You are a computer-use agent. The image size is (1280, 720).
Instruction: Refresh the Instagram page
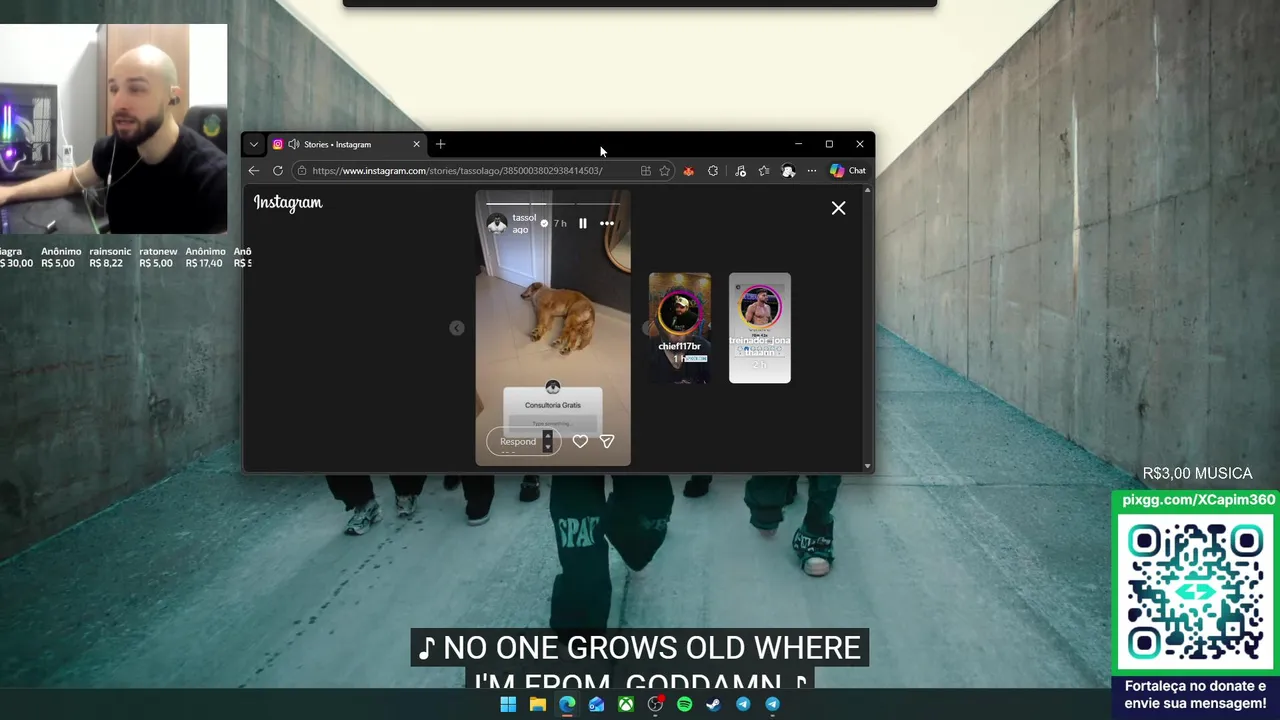click(278, 171)
